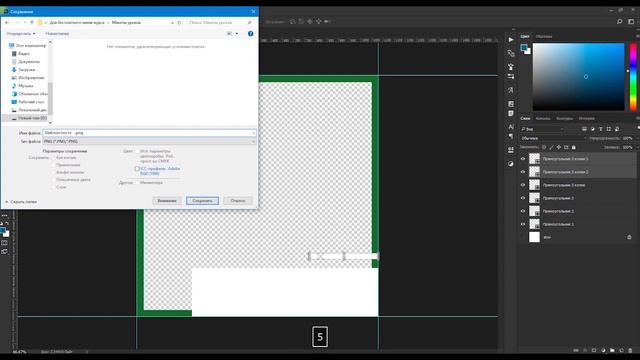Screen dimensions: 640x360
Task: Lock transparent pixels in Layers panel
Action: click(544, 147)
